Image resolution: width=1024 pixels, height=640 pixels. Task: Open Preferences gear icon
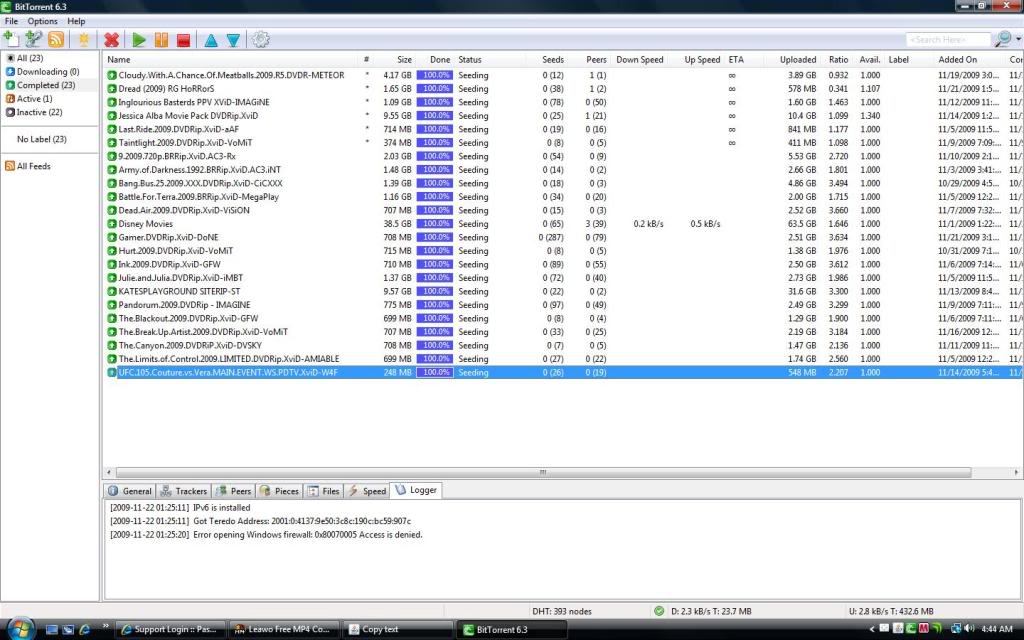[261, 40]
